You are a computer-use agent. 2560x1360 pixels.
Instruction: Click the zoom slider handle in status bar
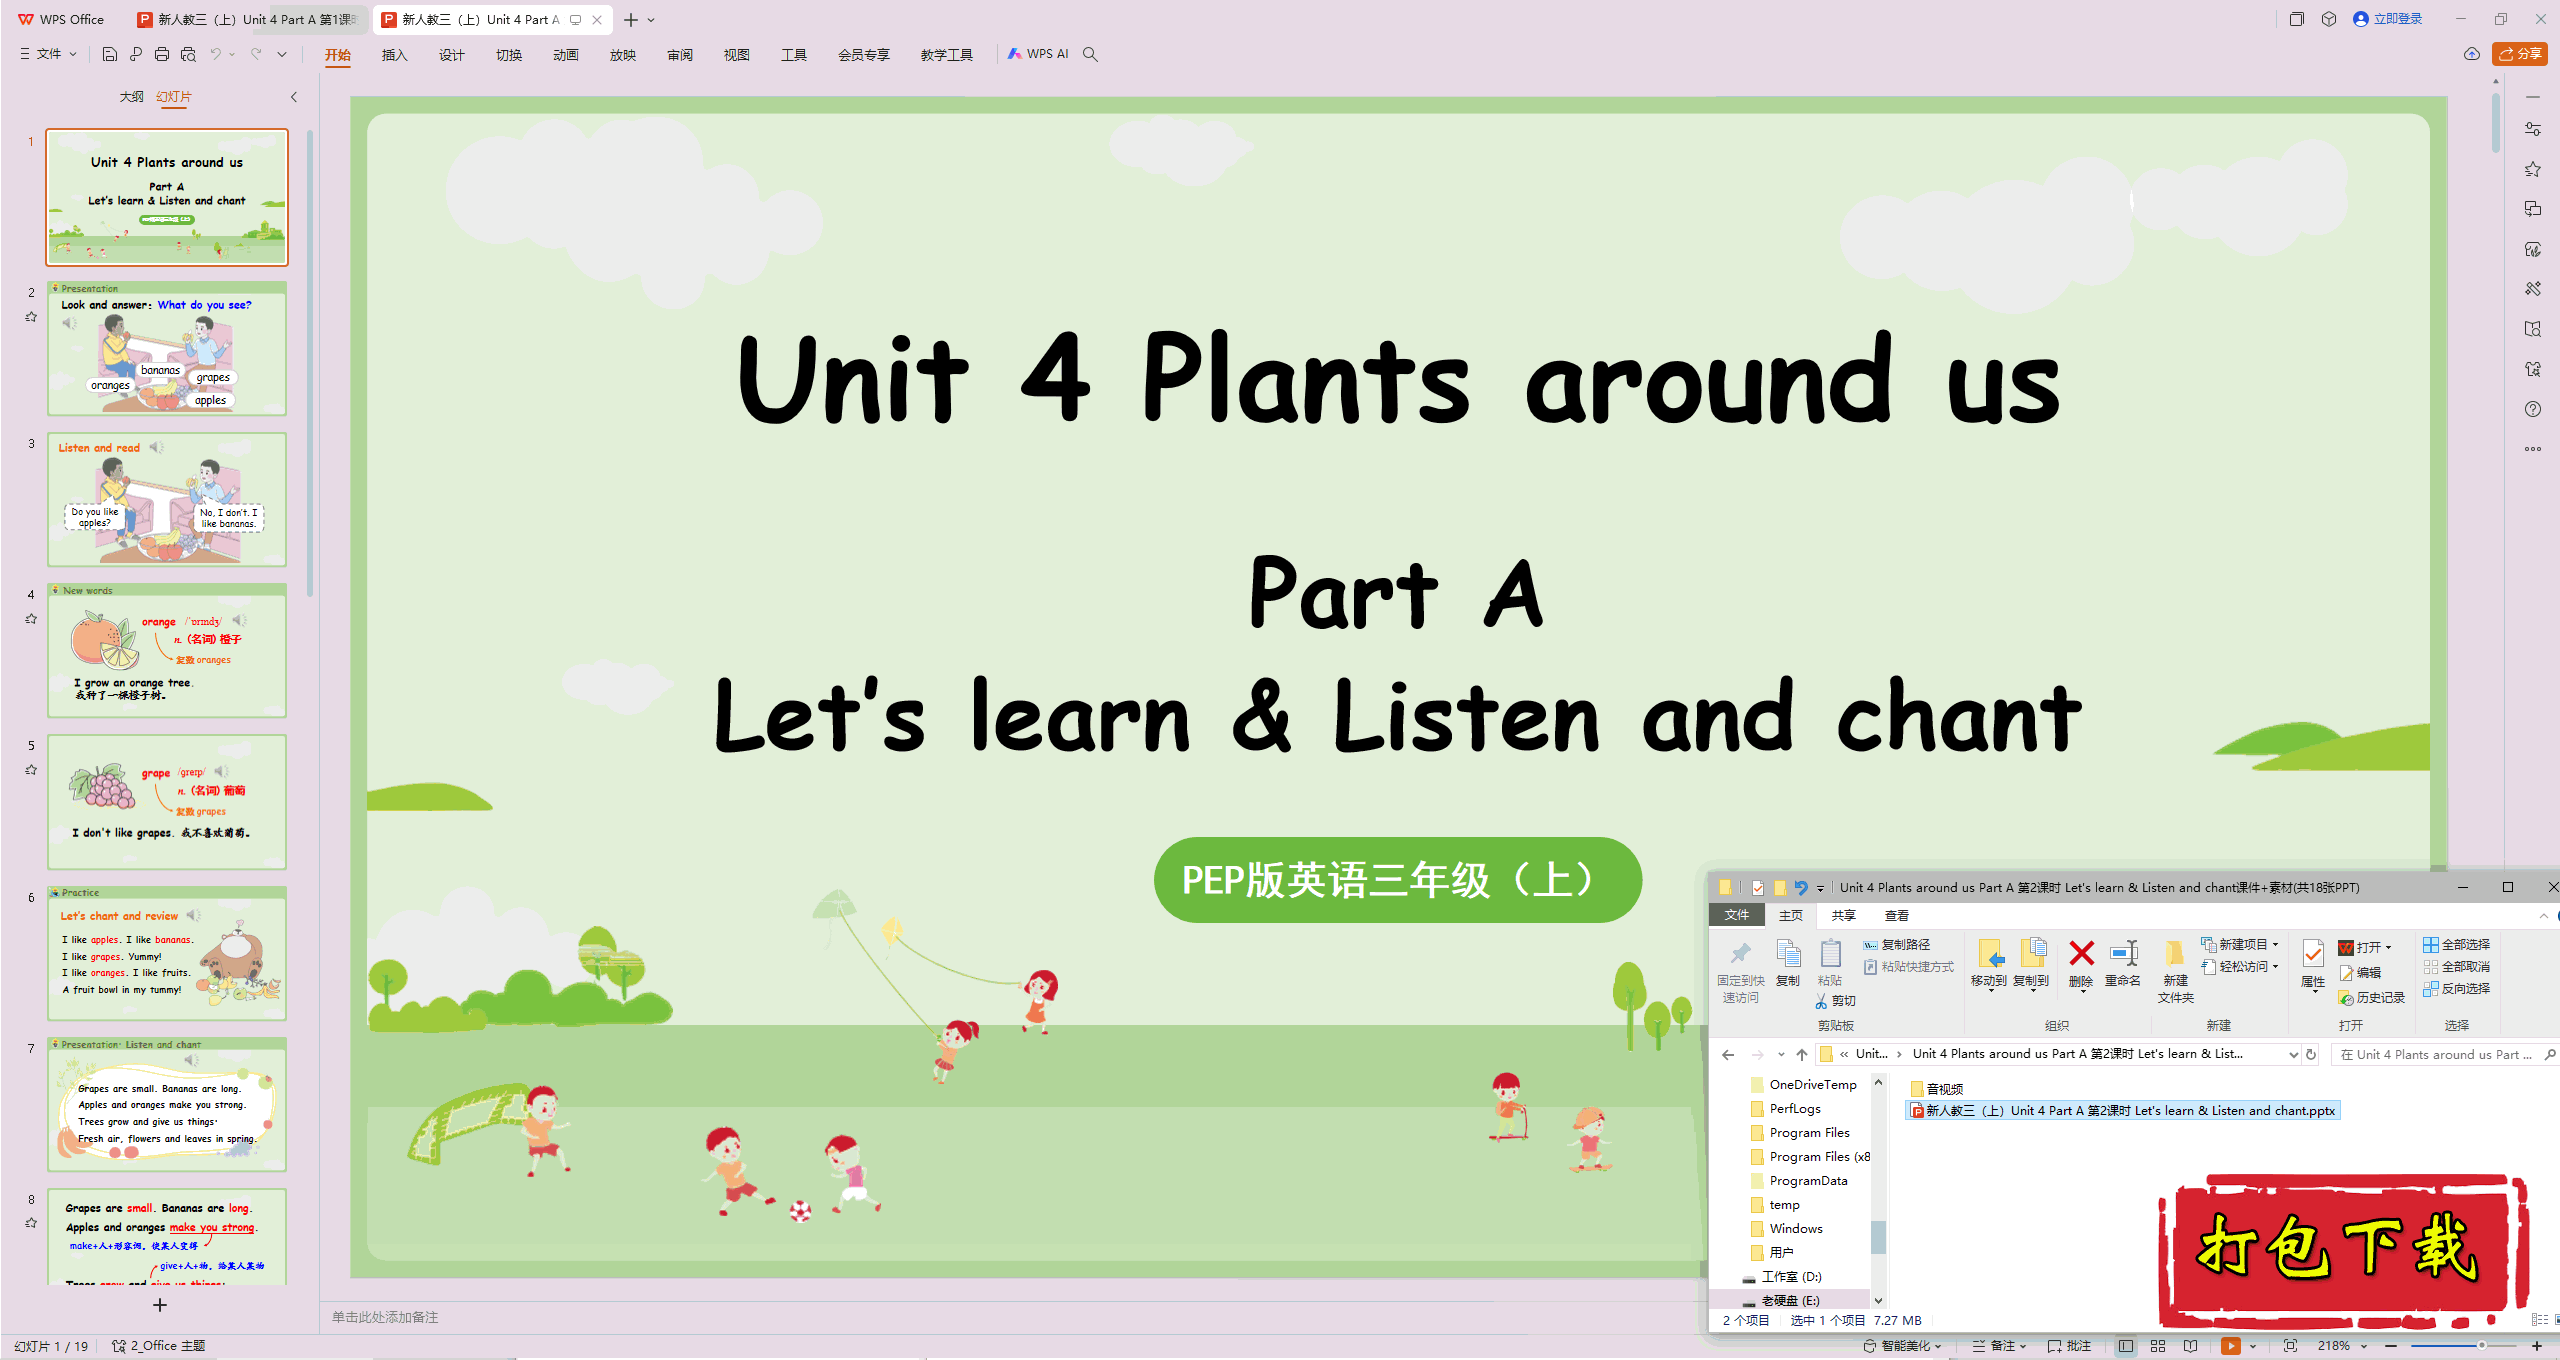tap(2481, 1346)
